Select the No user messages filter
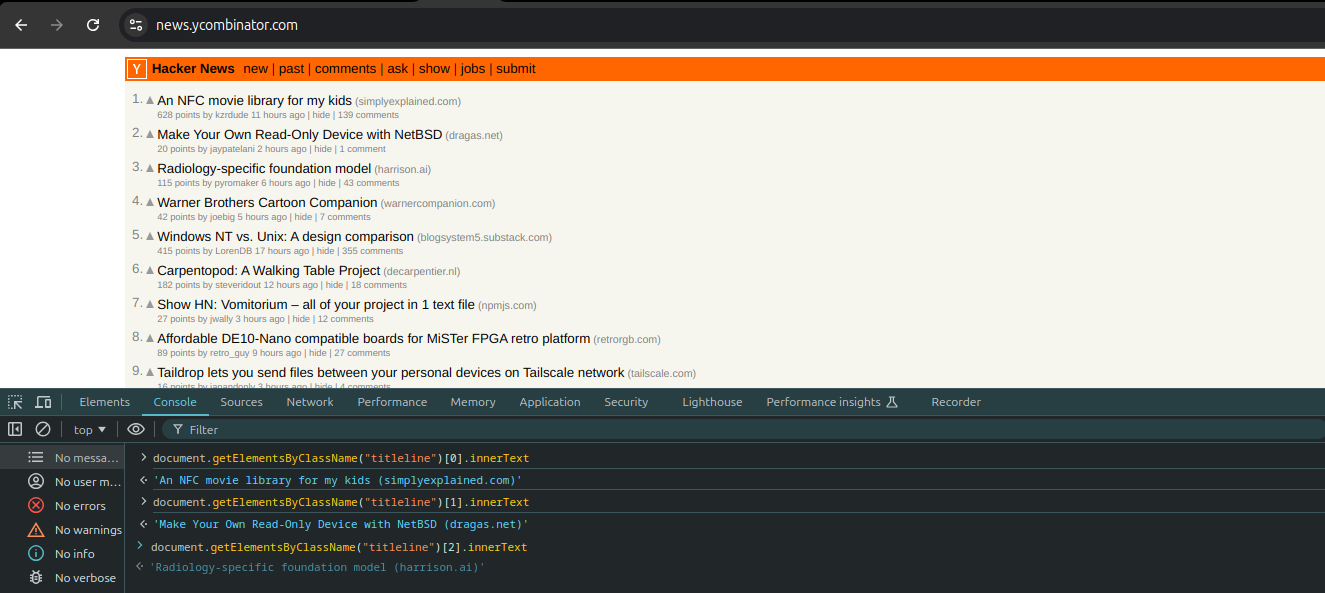 (x=62, y=482)
